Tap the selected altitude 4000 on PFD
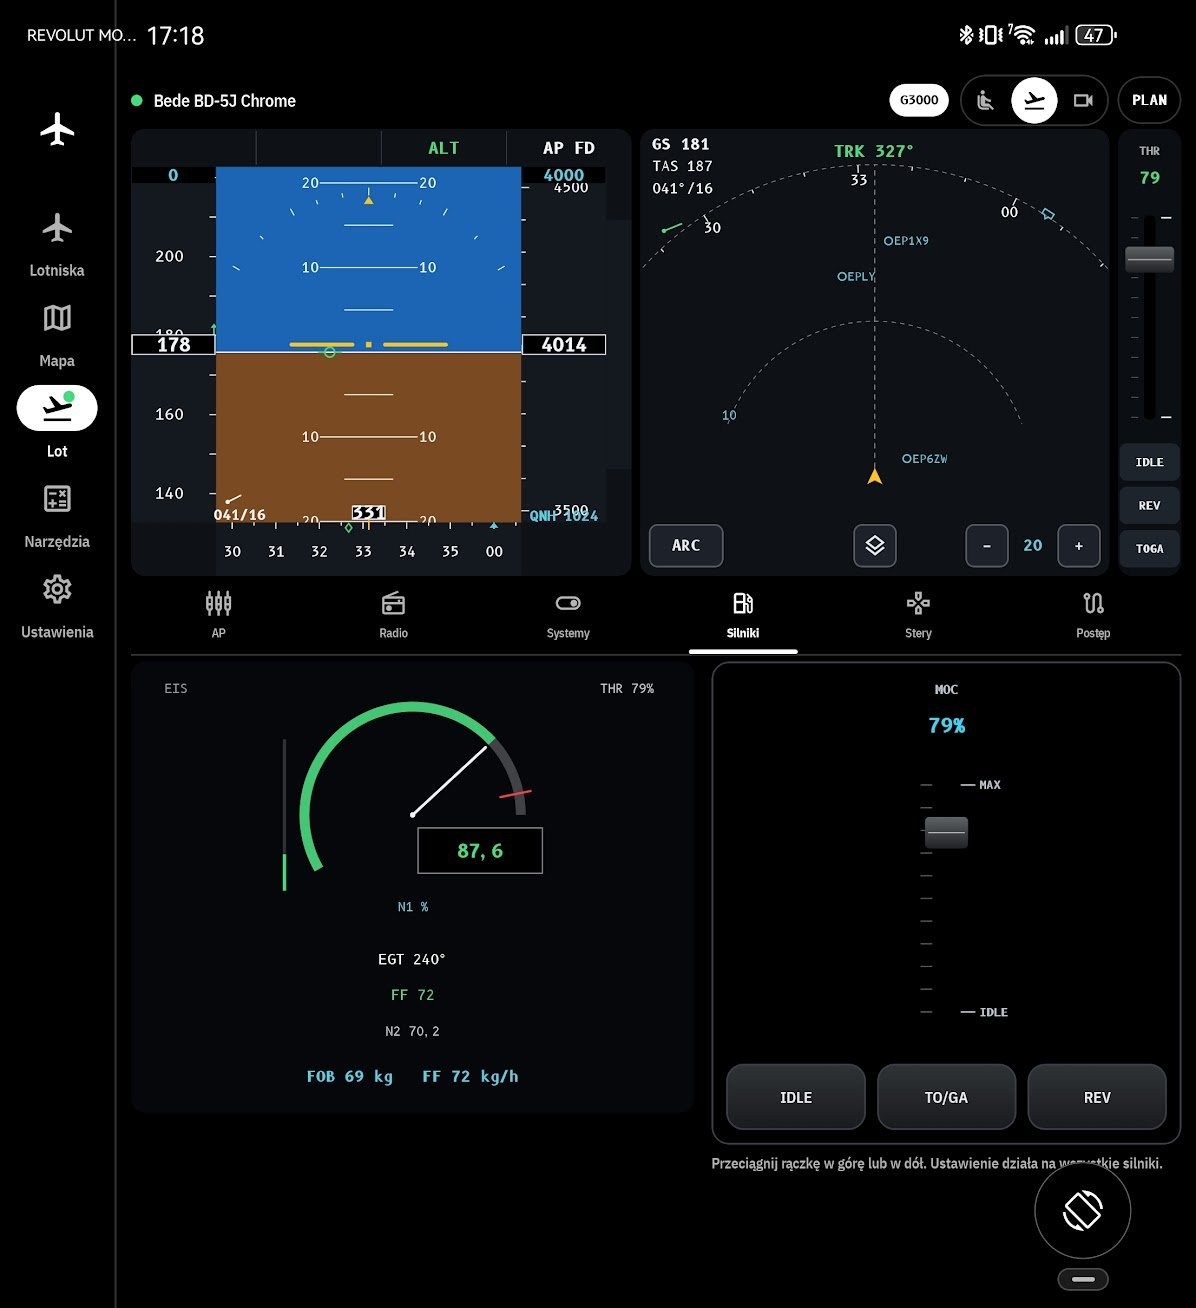Viewport: 1196px width, 1308px height. coord(564,175)
